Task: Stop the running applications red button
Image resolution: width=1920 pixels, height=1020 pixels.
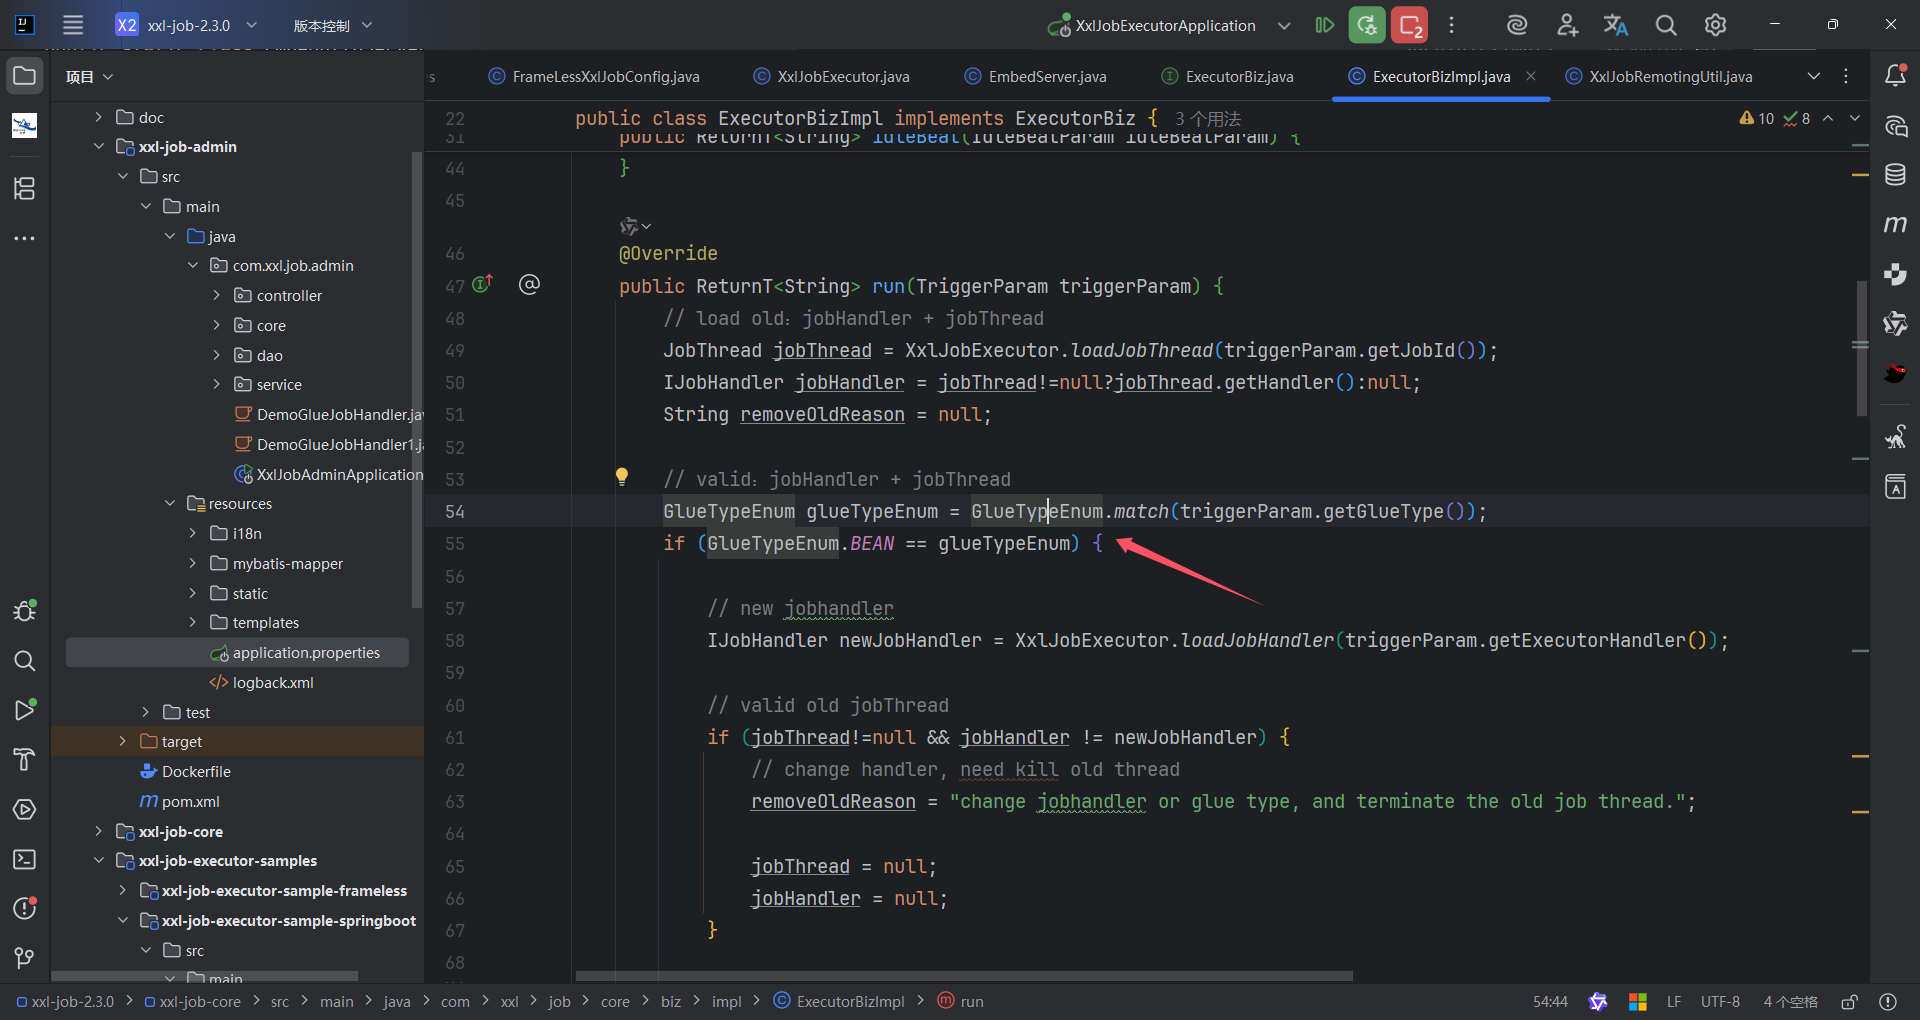Action: click(1410, 25)
